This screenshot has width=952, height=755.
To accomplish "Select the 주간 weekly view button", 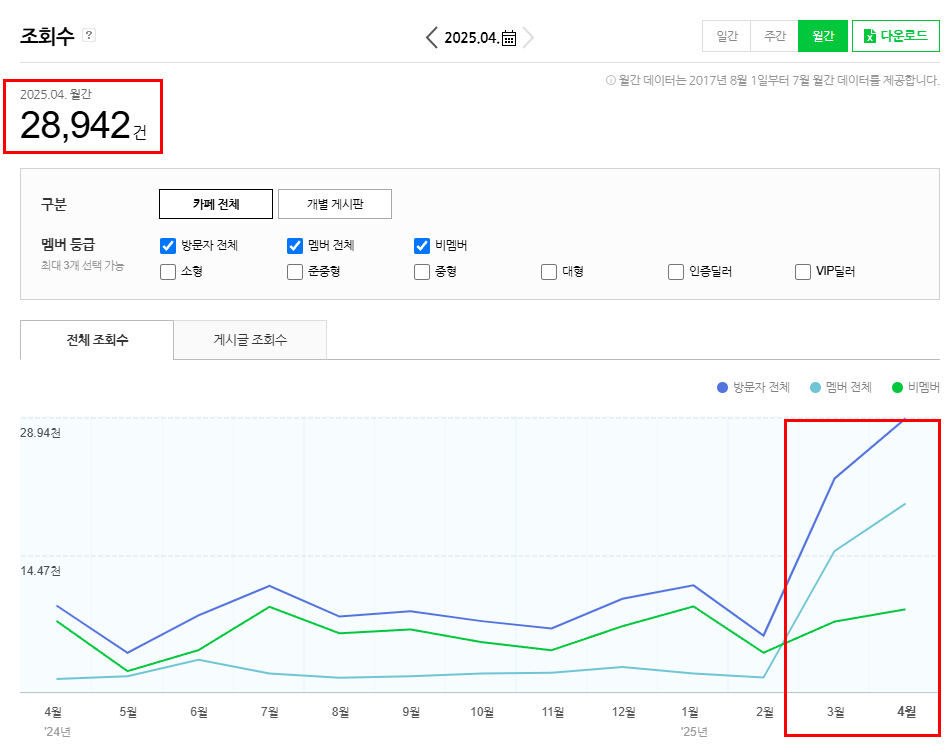I will pos(774,36).
